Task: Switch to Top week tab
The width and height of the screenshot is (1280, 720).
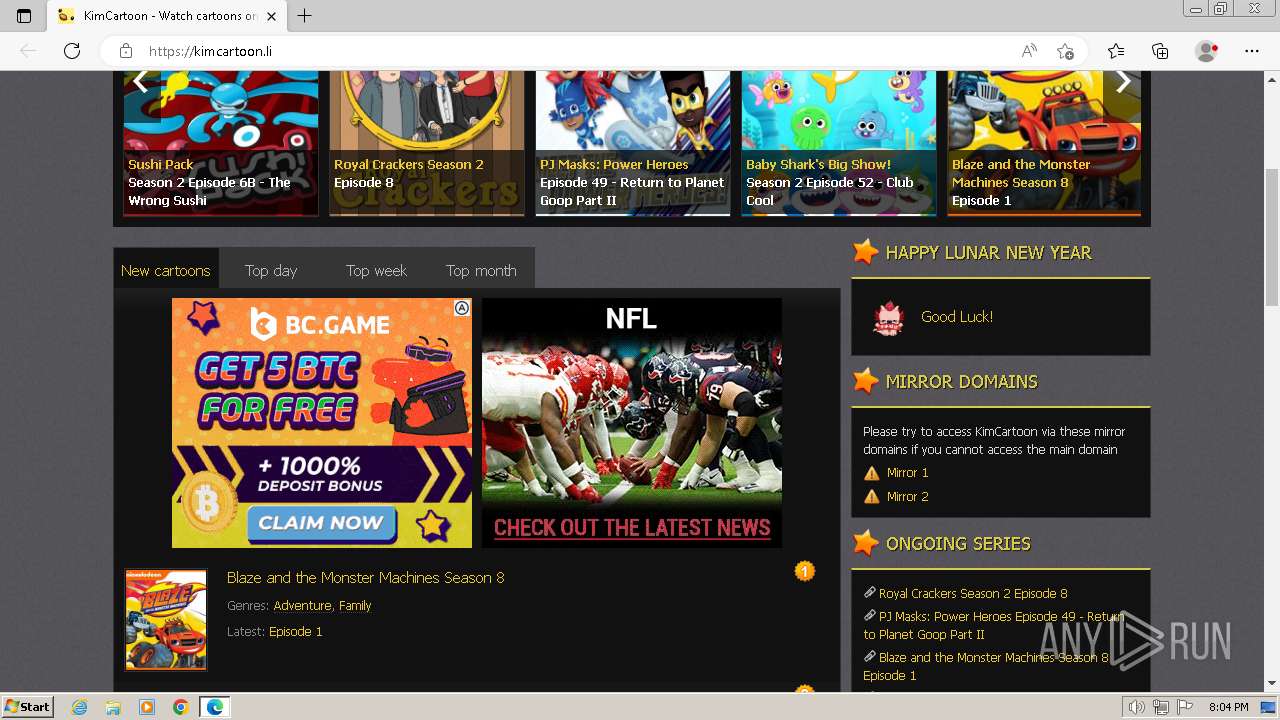Action: (x=376, y=270)
